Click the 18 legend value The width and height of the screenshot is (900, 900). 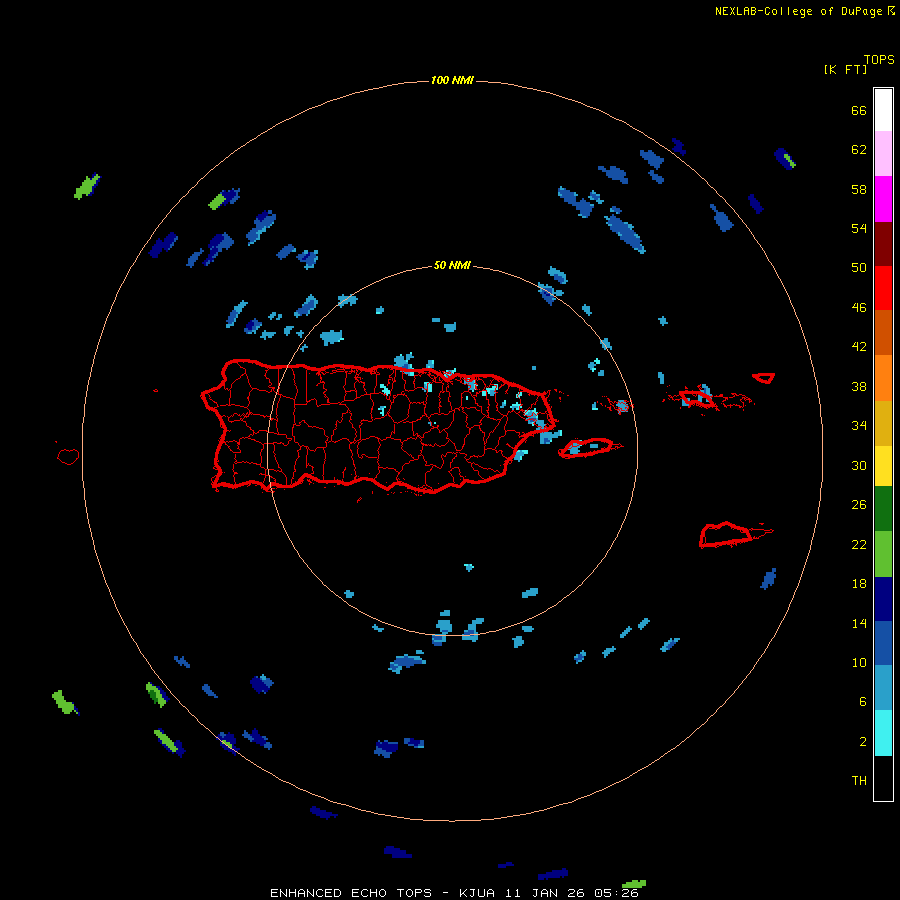click(859, 584)
